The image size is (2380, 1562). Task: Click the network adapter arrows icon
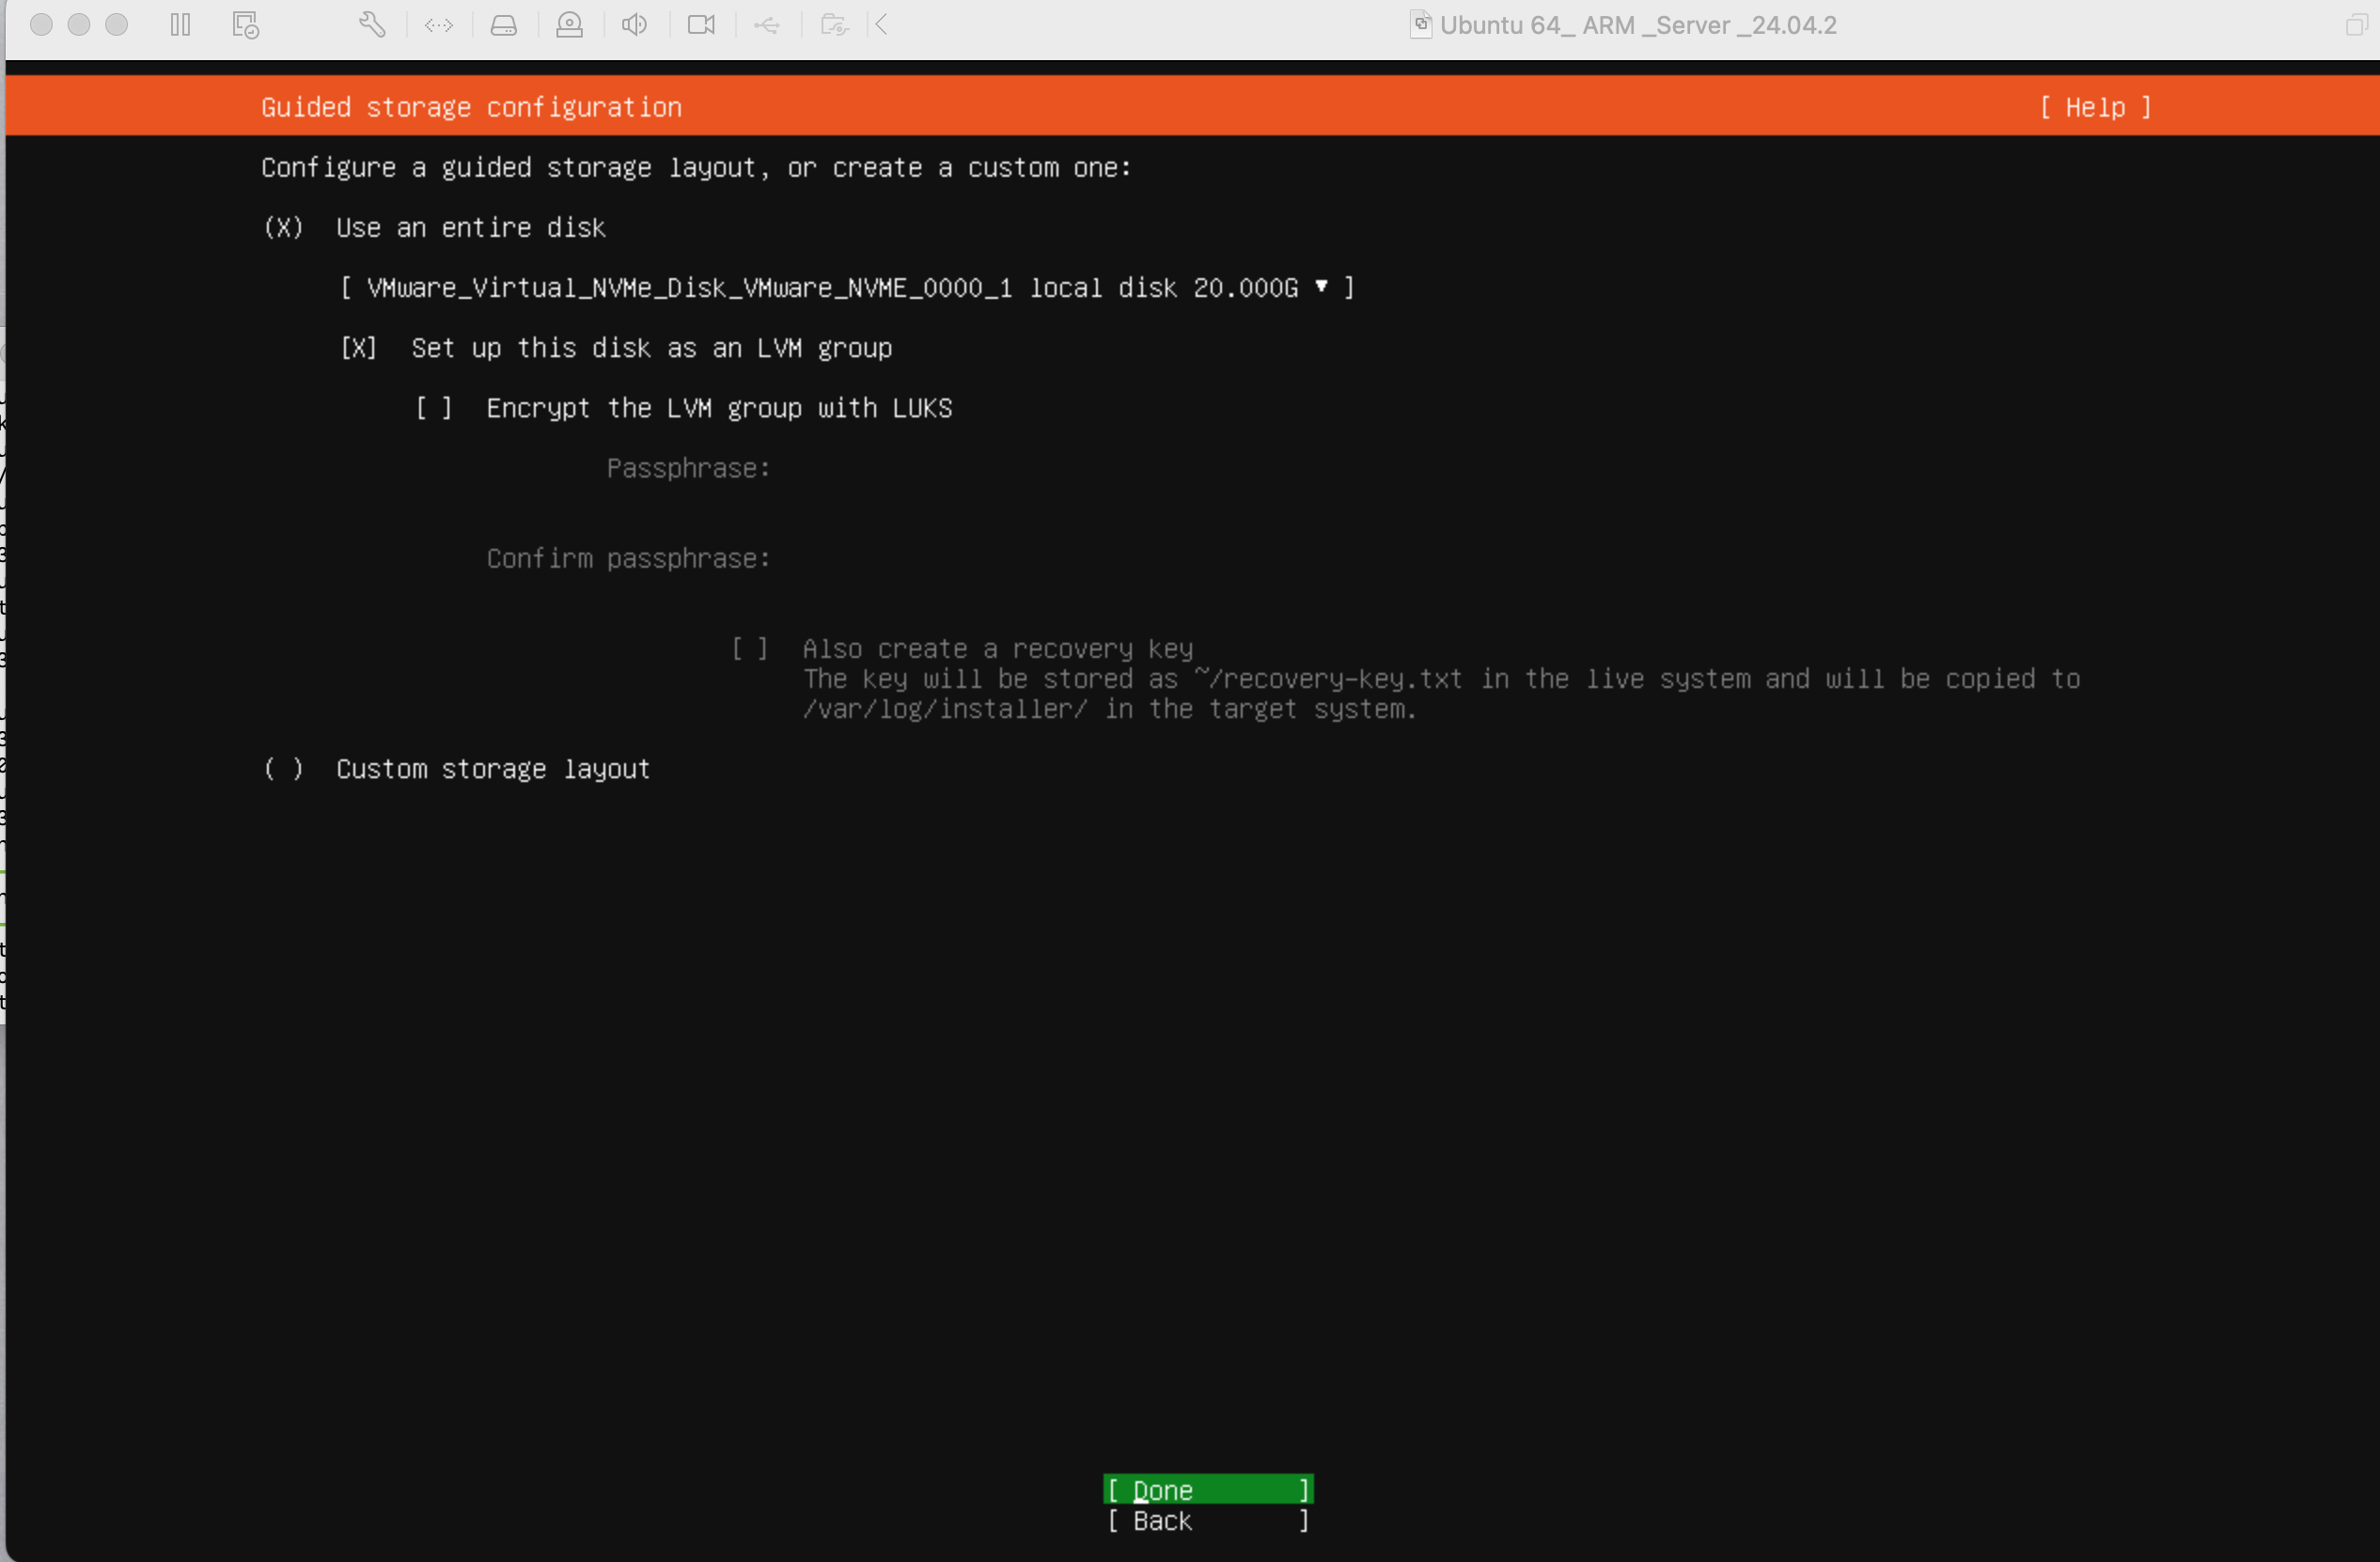tap(439, 25)
